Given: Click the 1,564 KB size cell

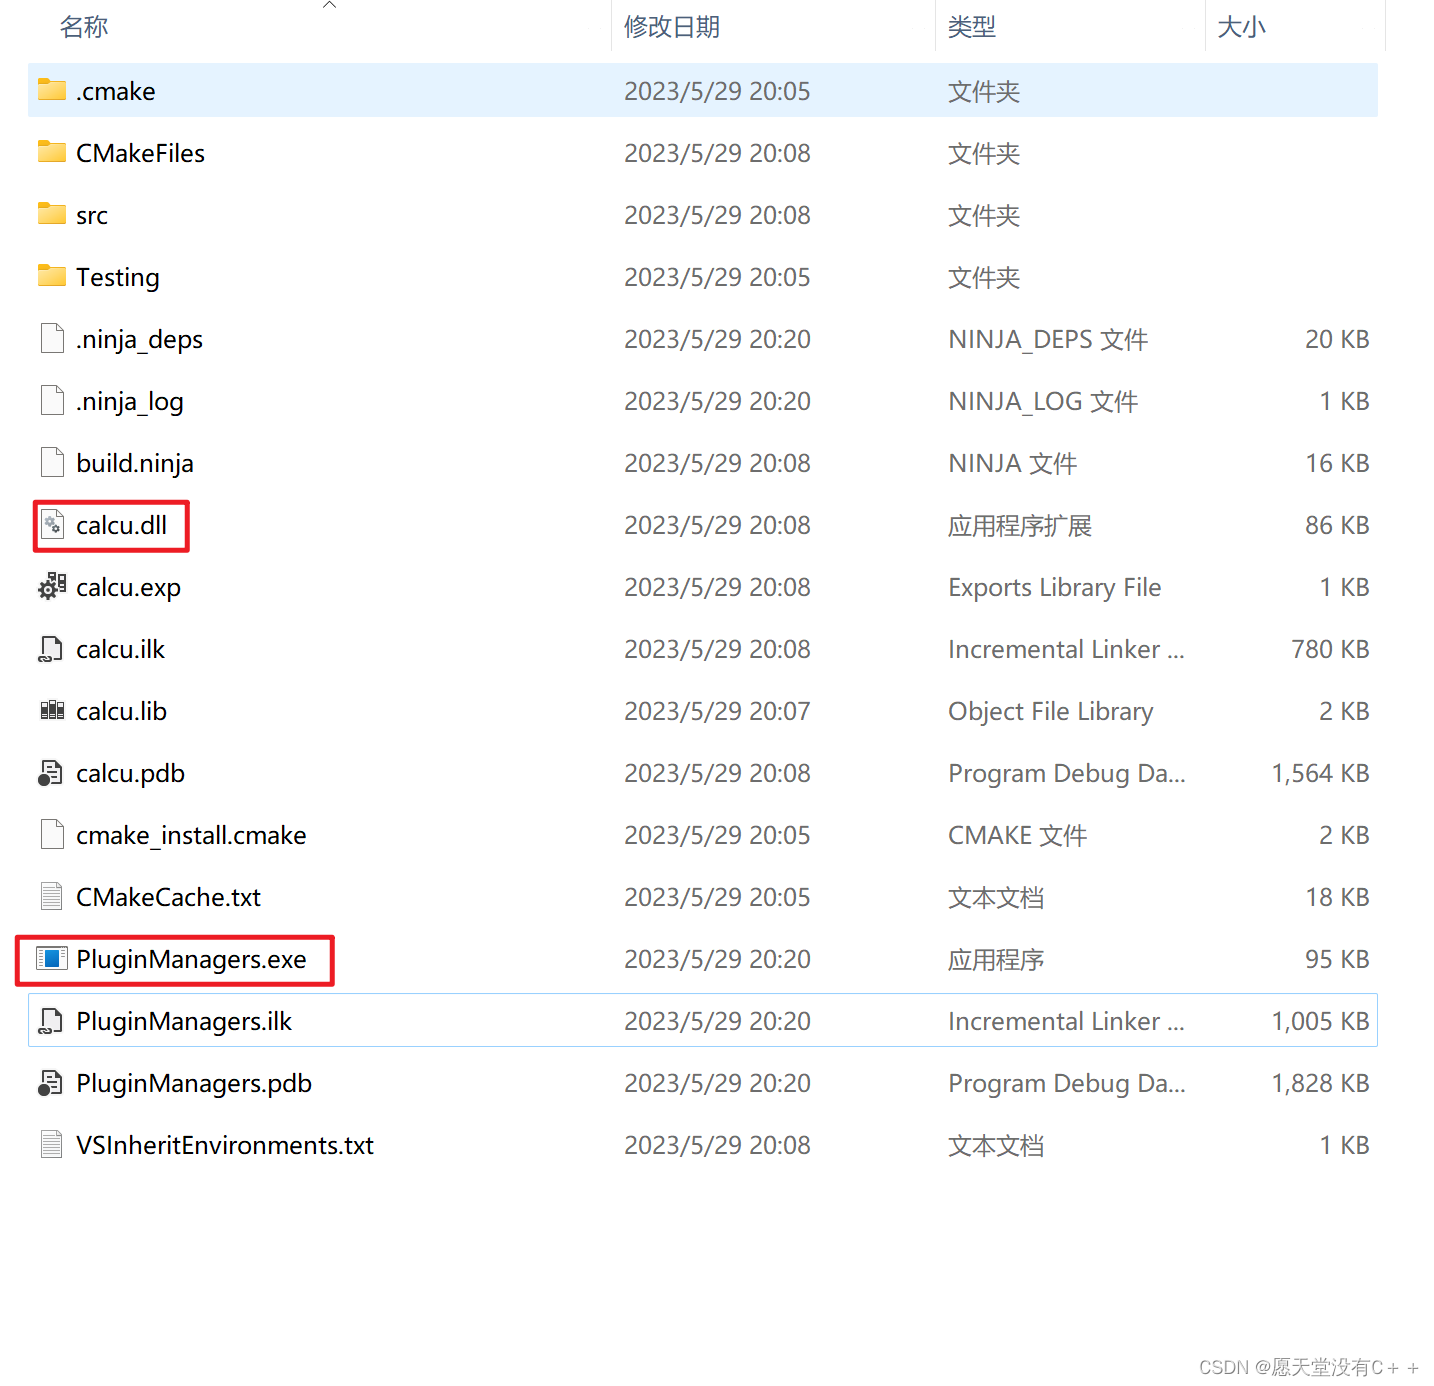Looking at the screenshot, I should 1320,773.
